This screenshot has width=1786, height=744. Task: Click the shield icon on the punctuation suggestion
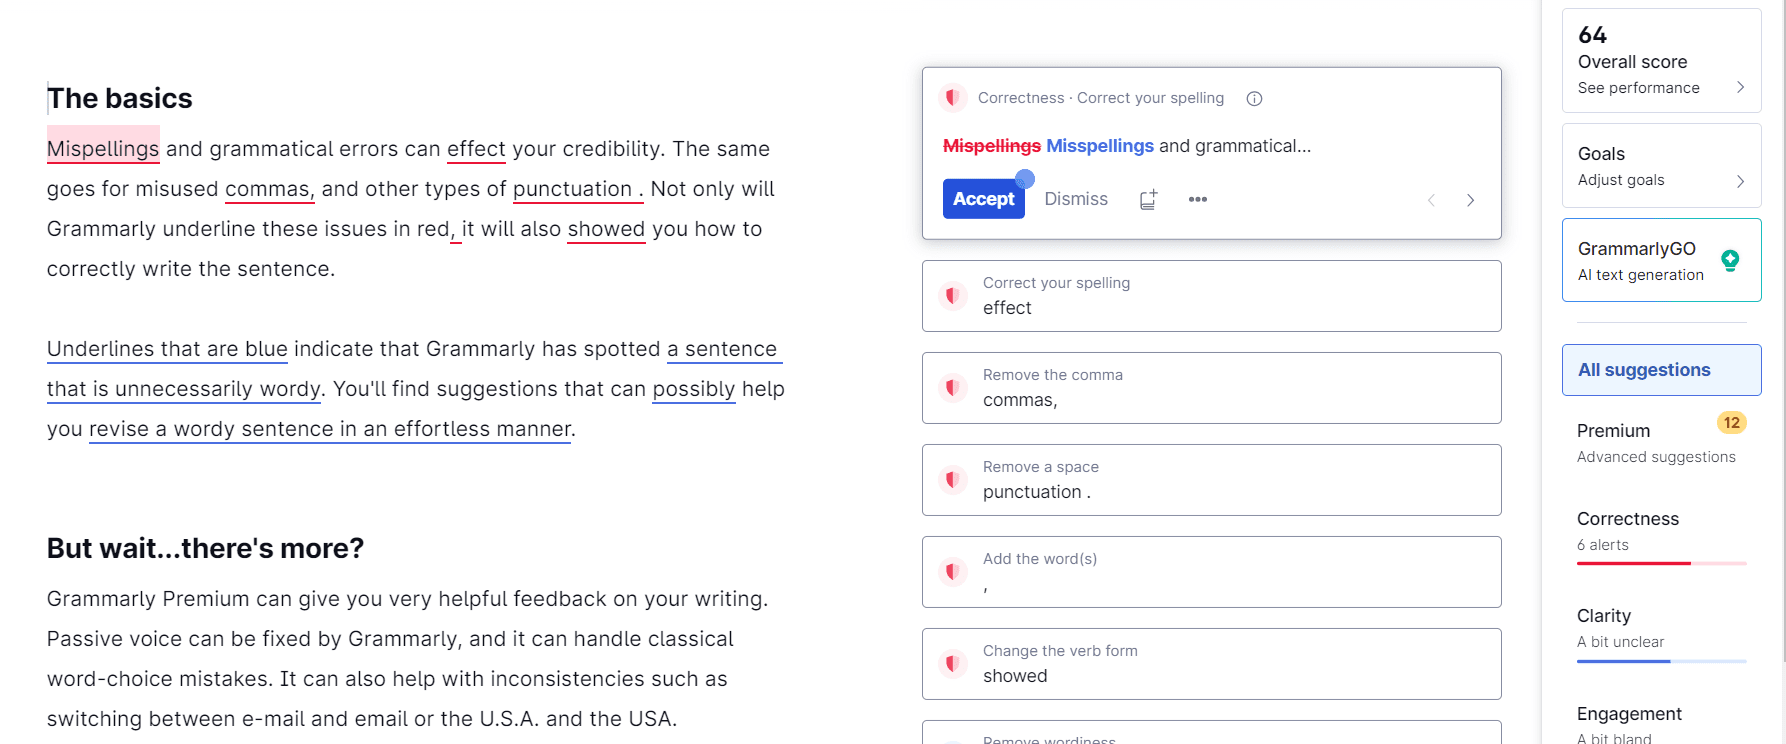coord(952,480)
